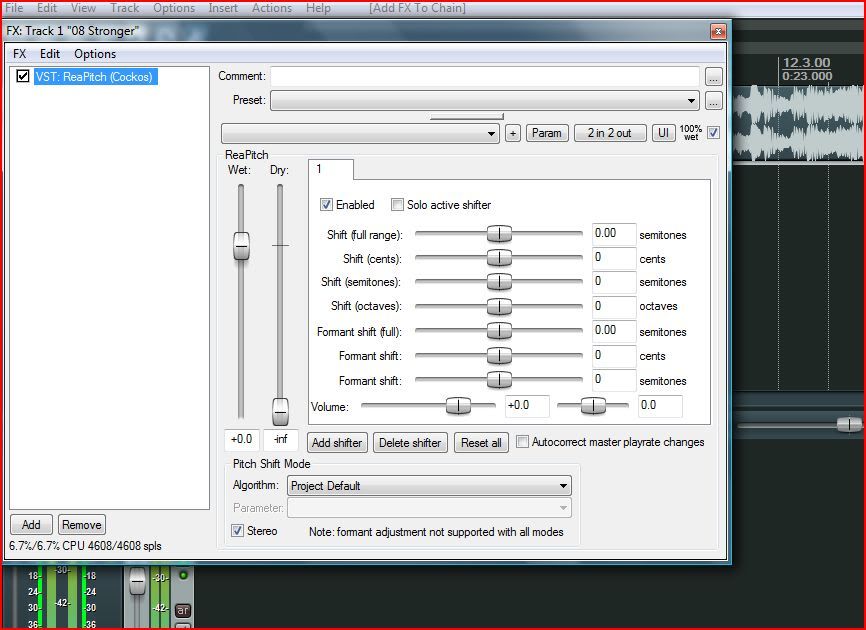866x630 pixels.
Task: Open the FX menu in the FX window
Action: (19, 54)
